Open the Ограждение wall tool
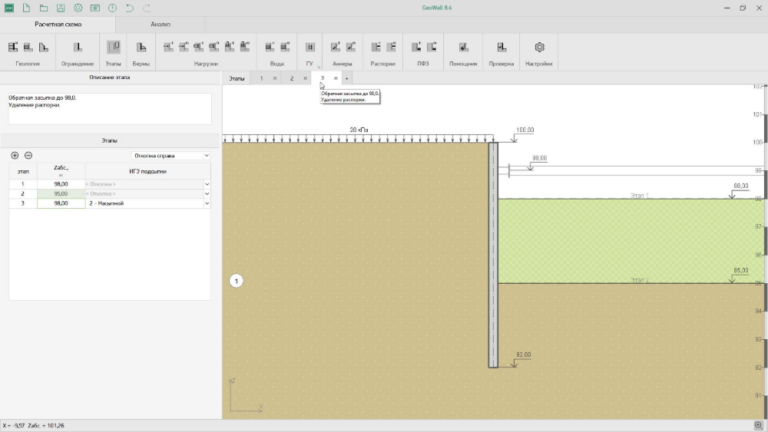 click(x=77, y=47)
